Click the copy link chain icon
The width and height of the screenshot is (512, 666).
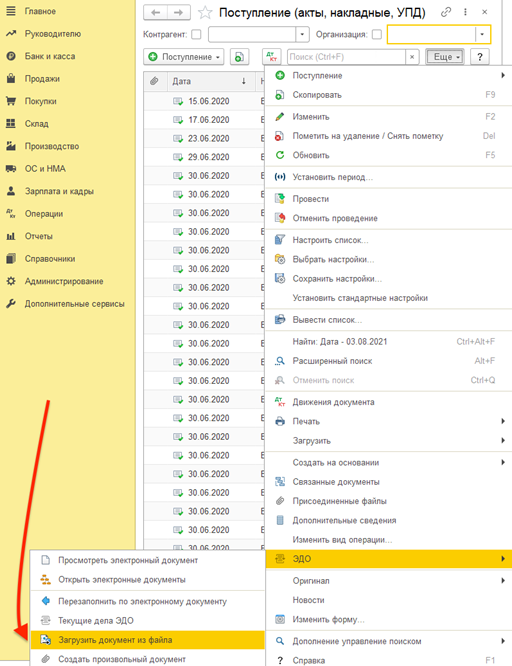(446, 12)
